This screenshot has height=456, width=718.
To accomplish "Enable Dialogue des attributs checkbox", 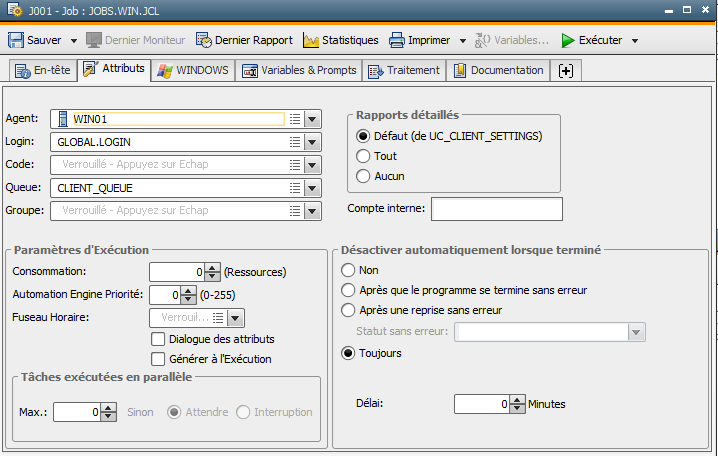I will tap(158, 339).
